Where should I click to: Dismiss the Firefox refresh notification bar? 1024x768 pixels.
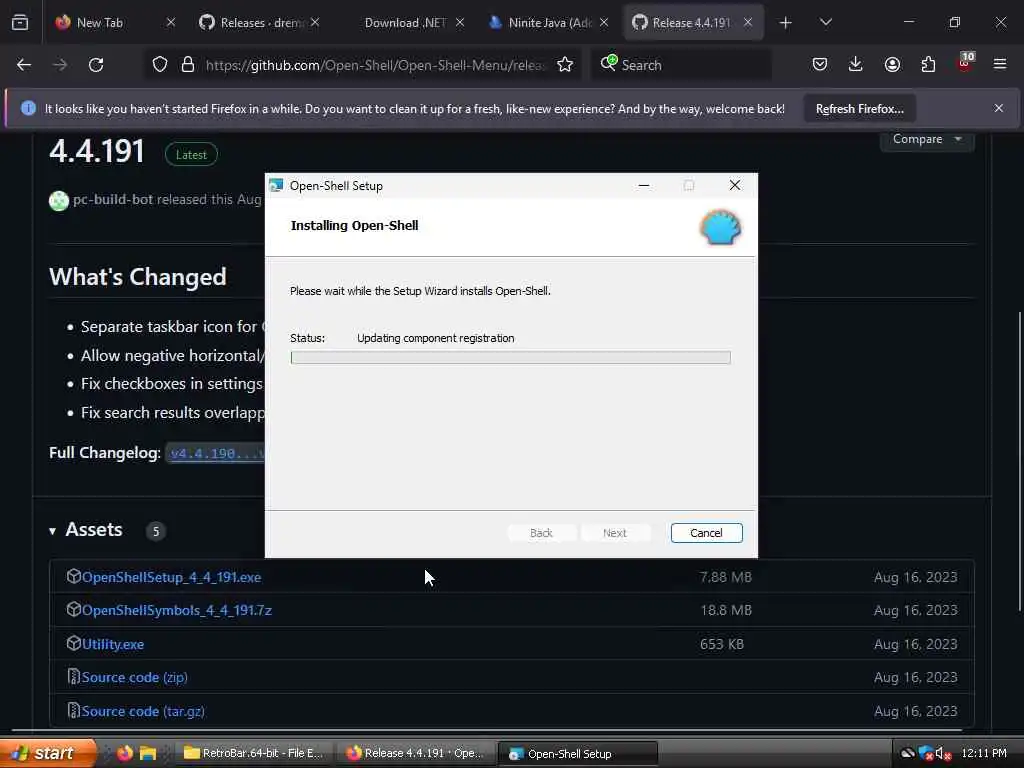[x=999, y=108]
